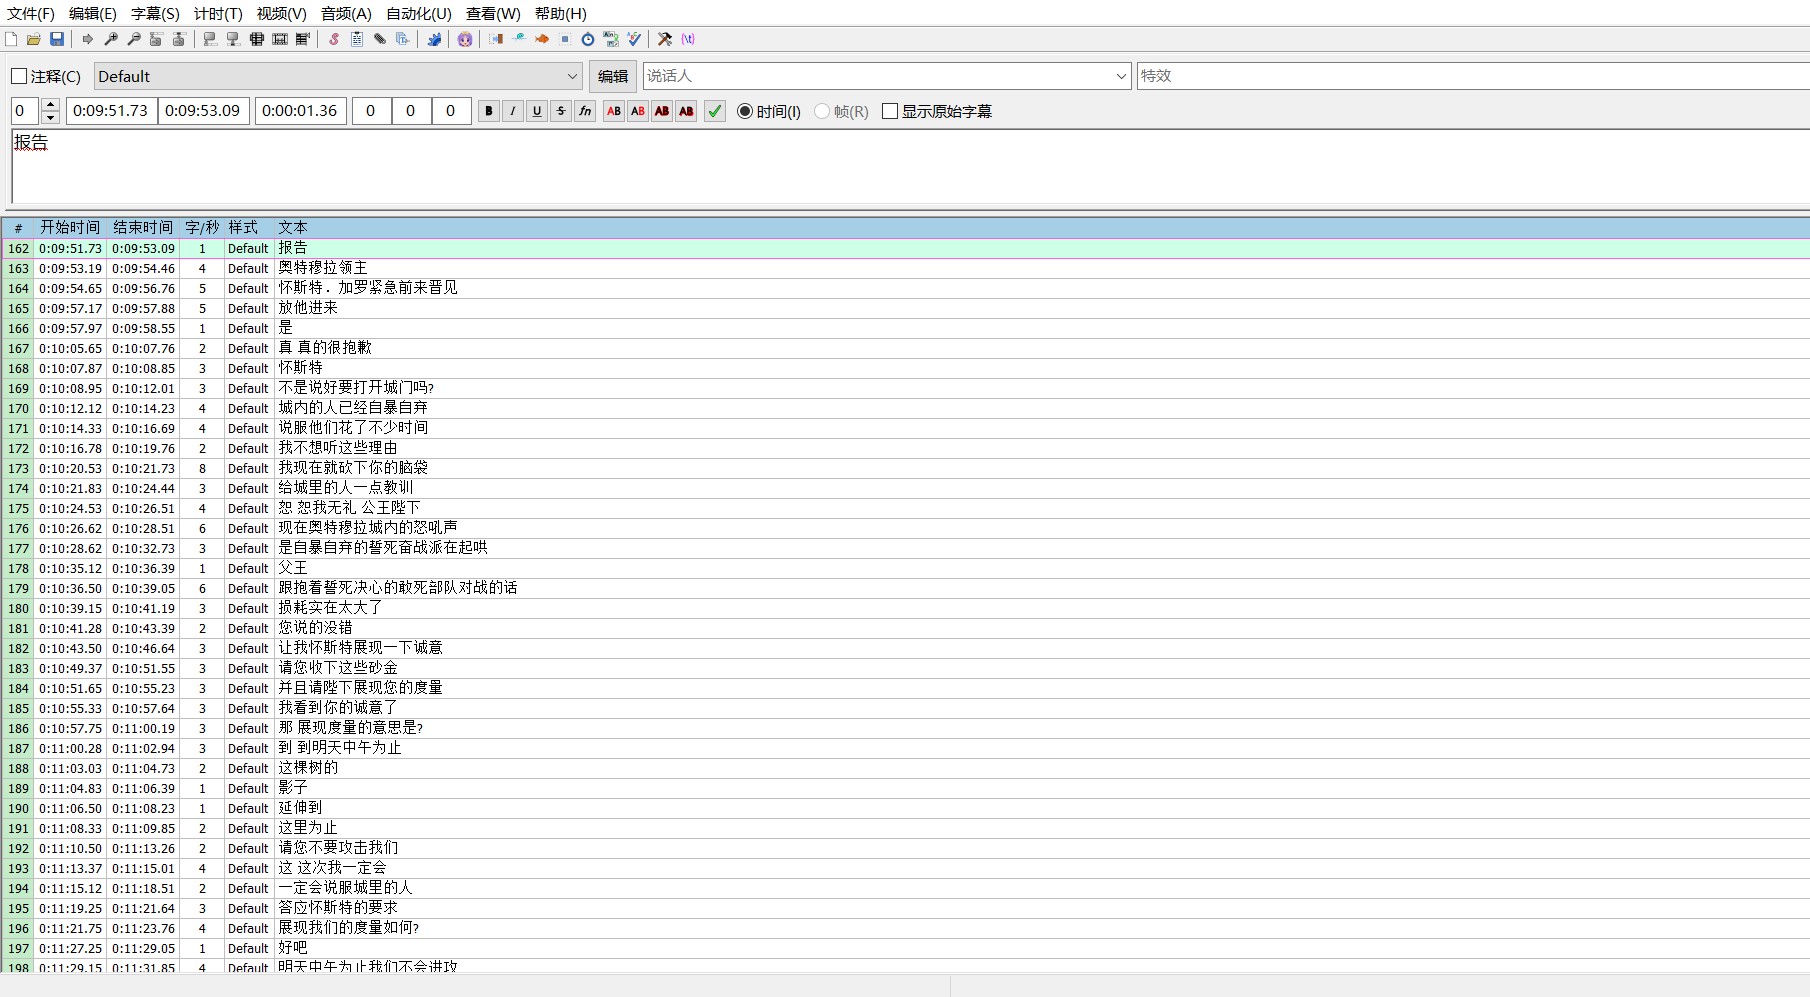The width and height of the screenshot is (1810, 997).
Task: Open the Shift Times icon
Action: (496, 39)
